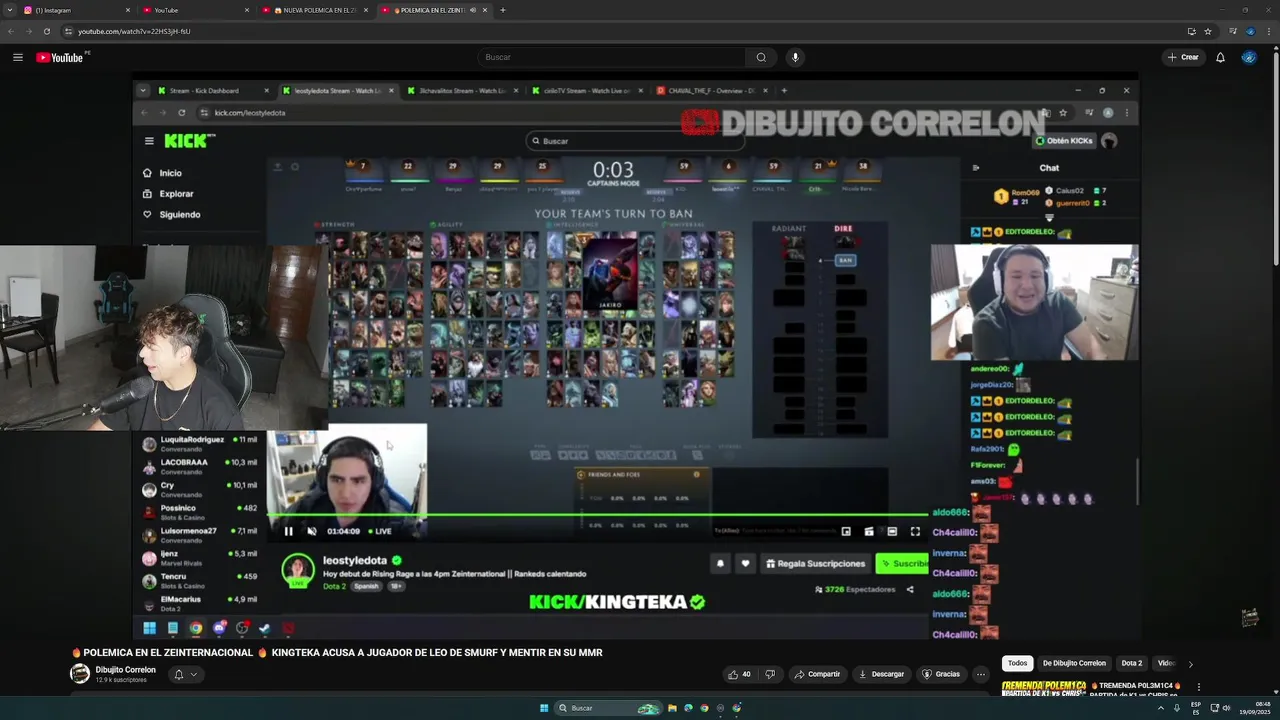Screen dimensions: 1280x720
Task: Select the Todos filter chip
Action: pos(1017,663)
